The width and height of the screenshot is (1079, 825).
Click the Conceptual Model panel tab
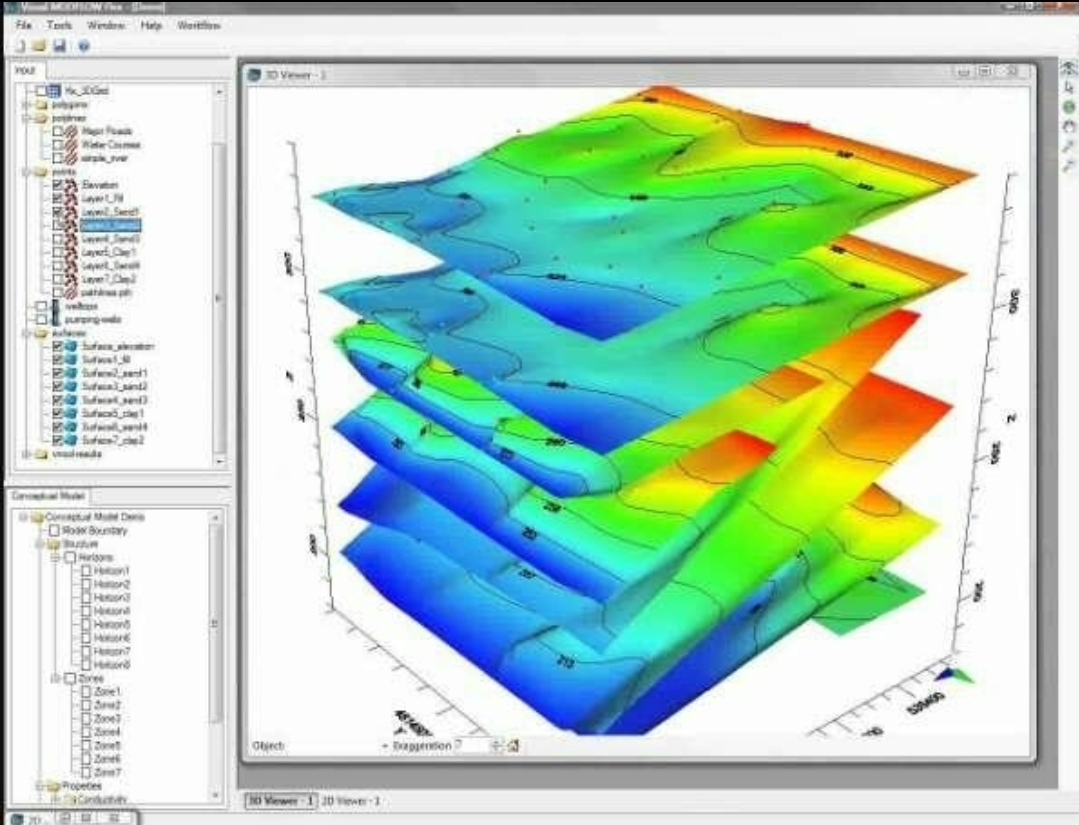click(x=48, y=496)
